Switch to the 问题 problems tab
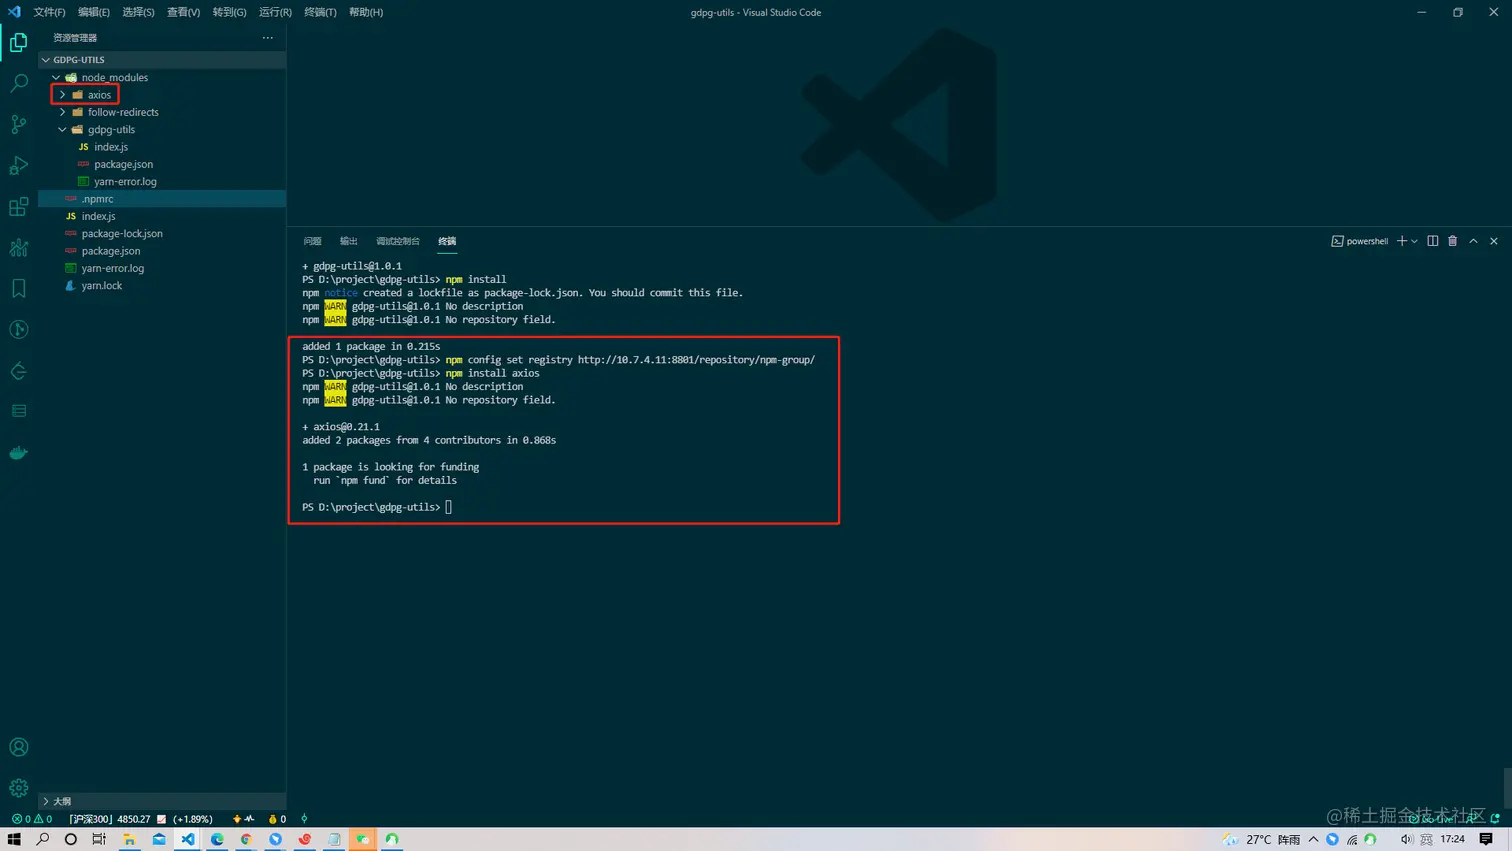The image size is (1512, 851). [312, 241]
